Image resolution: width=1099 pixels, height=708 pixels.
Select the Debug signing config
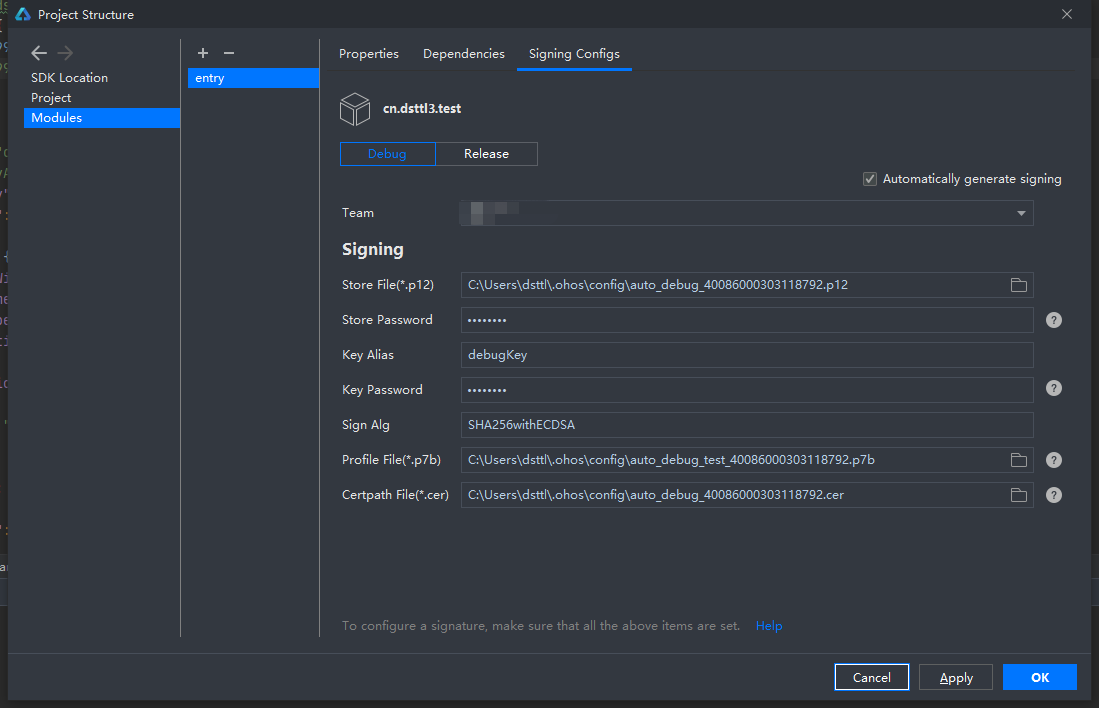tap(387, 154)
